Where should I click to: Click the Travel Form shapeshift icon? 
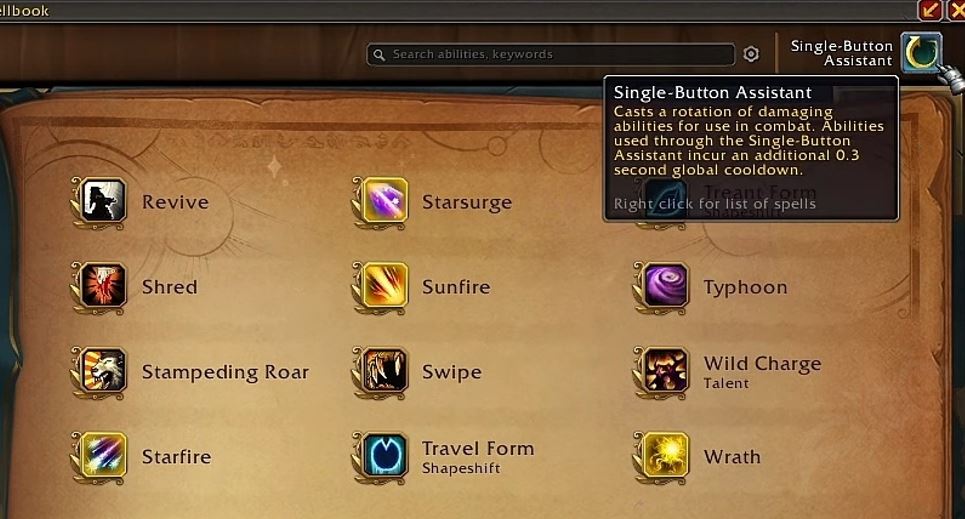[385, 456]
